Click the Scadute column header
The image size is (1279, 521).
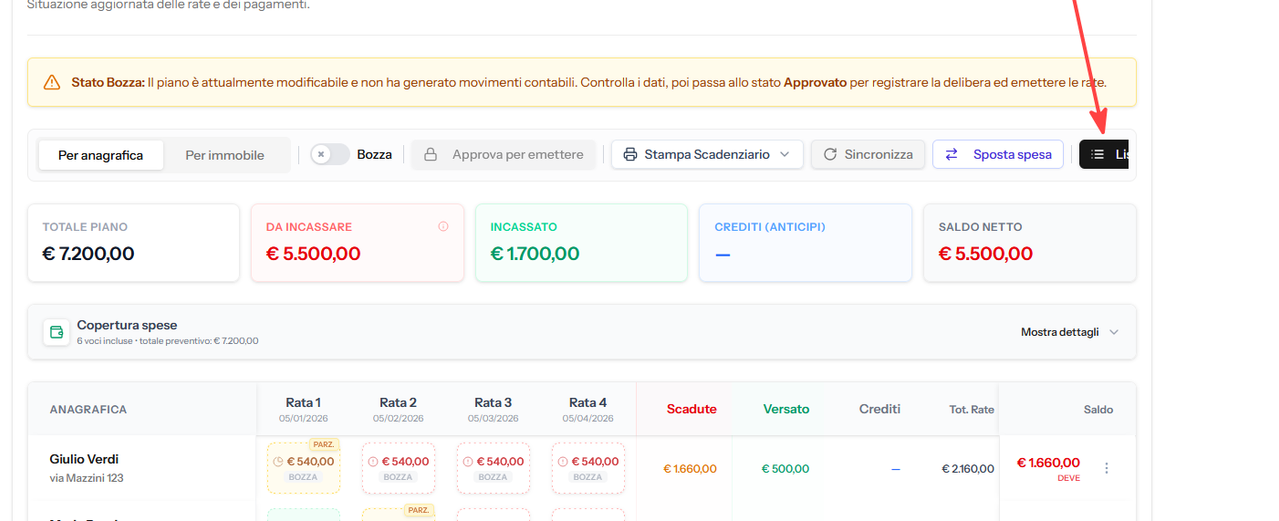pyautogui.click(x=692, y=409)
